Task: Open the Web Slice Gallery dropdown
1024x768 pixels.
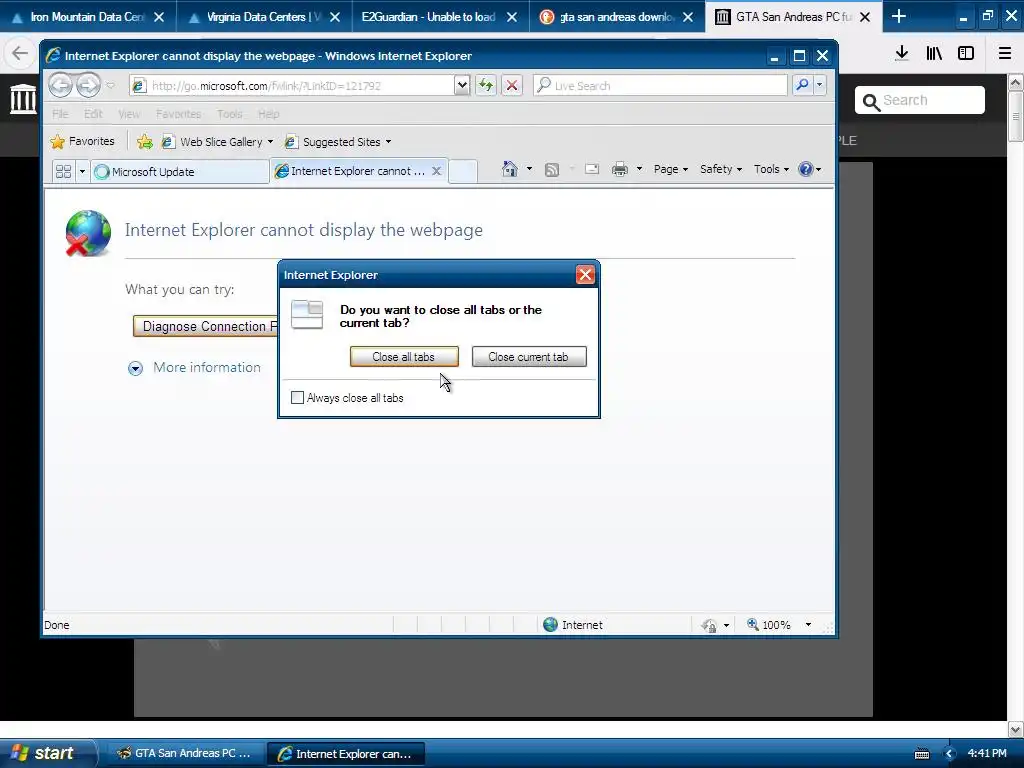Action: coord(270,142)
